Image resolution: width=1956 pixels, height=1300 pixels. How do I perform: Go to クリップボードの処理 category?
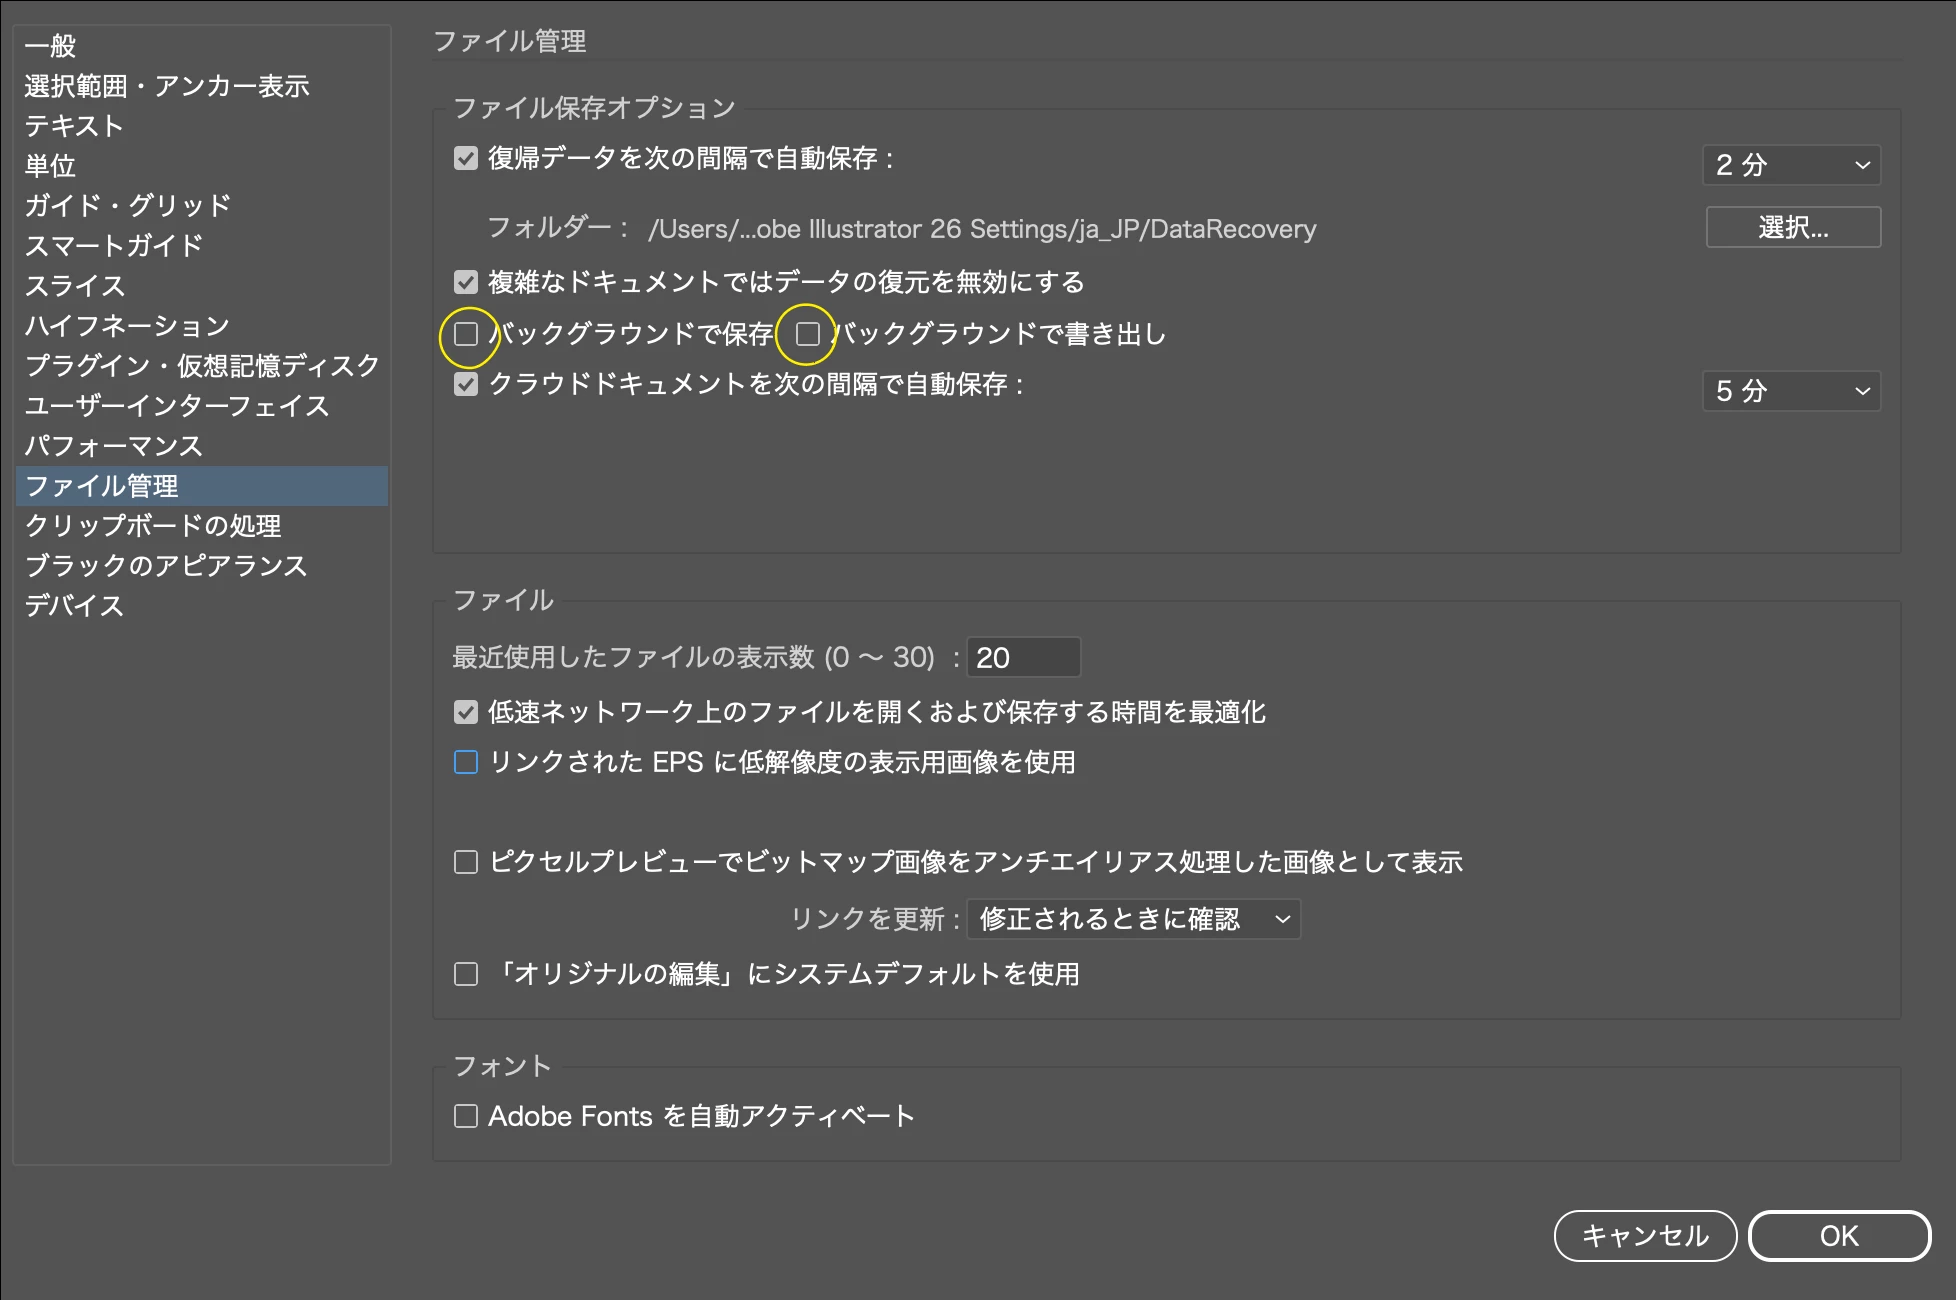[152, 526]
